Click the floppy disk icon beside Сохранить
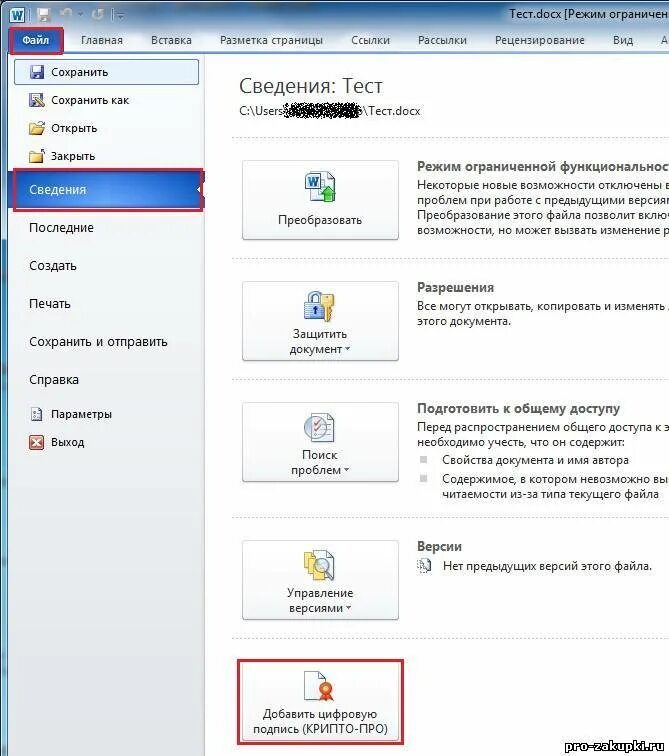Viewport: 669px width, 756px height. pos(37,72)
